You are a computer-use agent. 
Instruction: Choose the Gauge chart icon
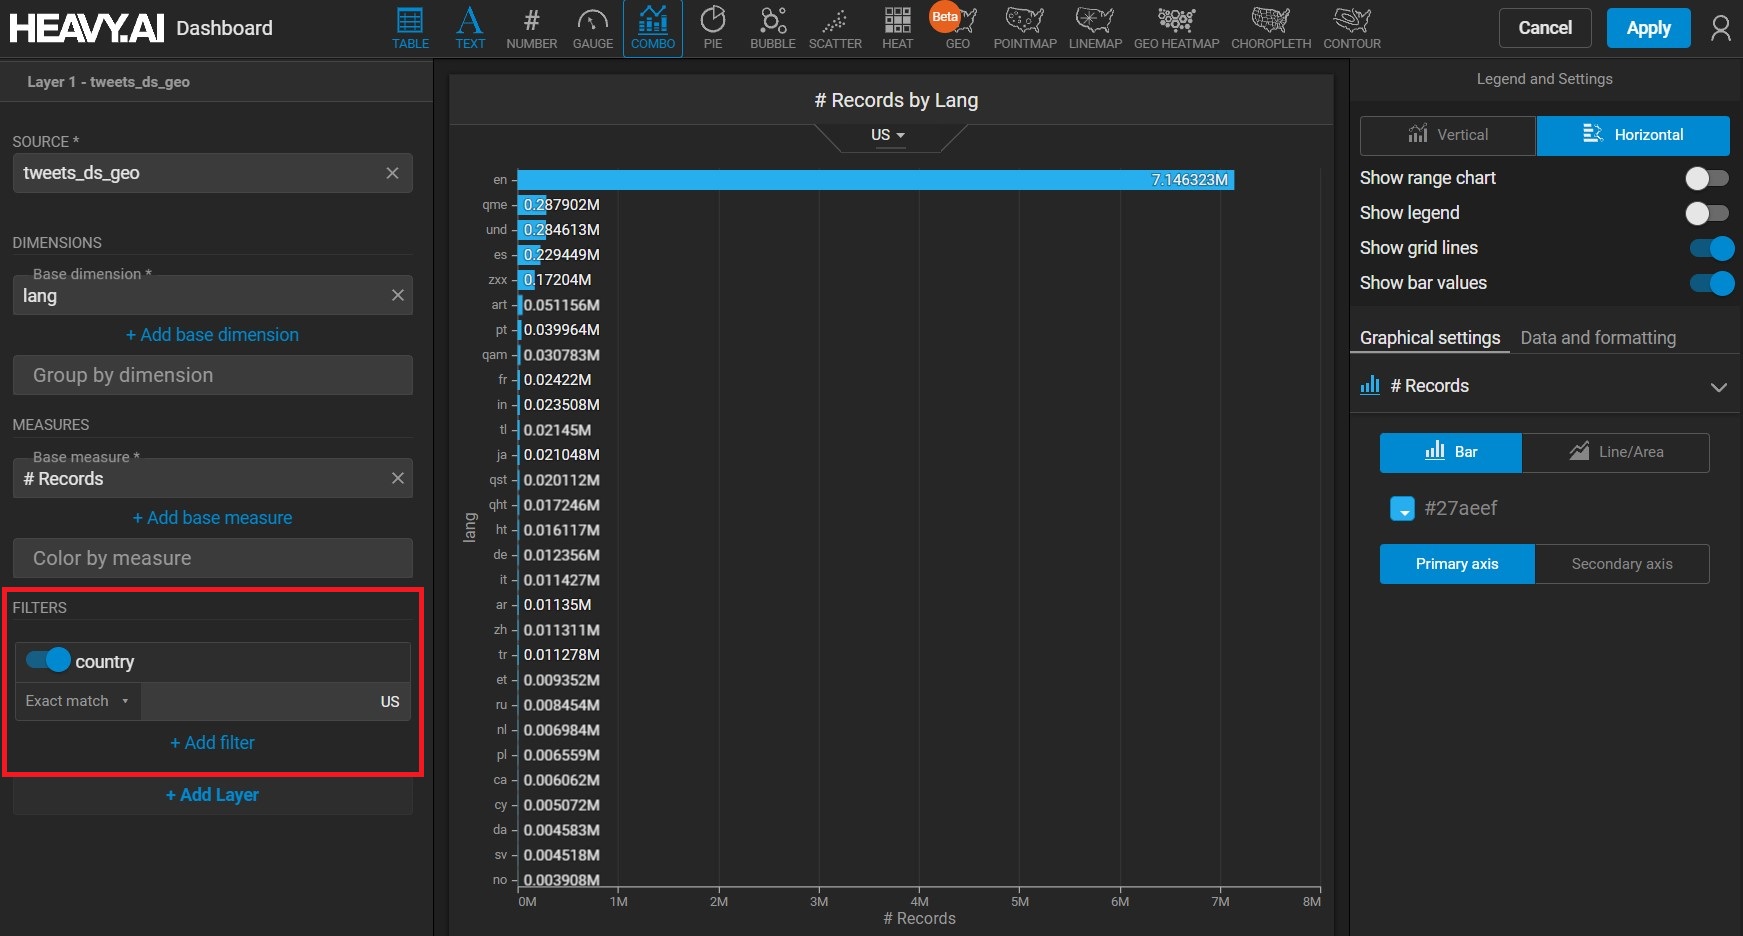pos(592,28)
